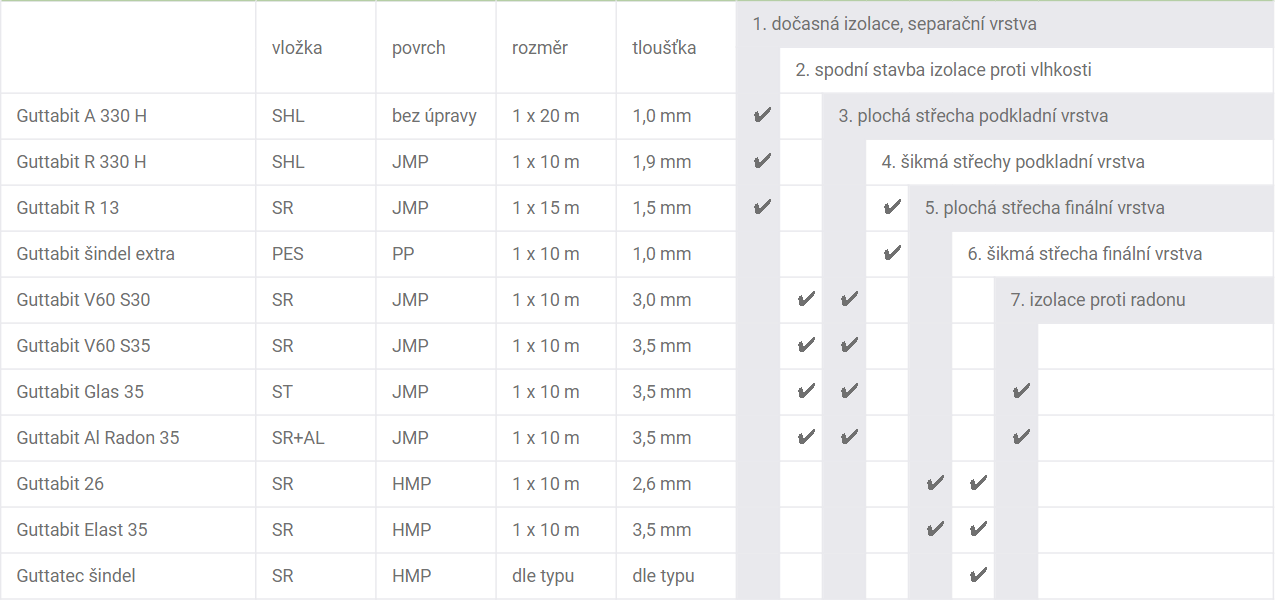Click the leftmost checkmark in the Guttabit V60 S30 row
This screenshot has width=1275, height=604.
point(806,300)
